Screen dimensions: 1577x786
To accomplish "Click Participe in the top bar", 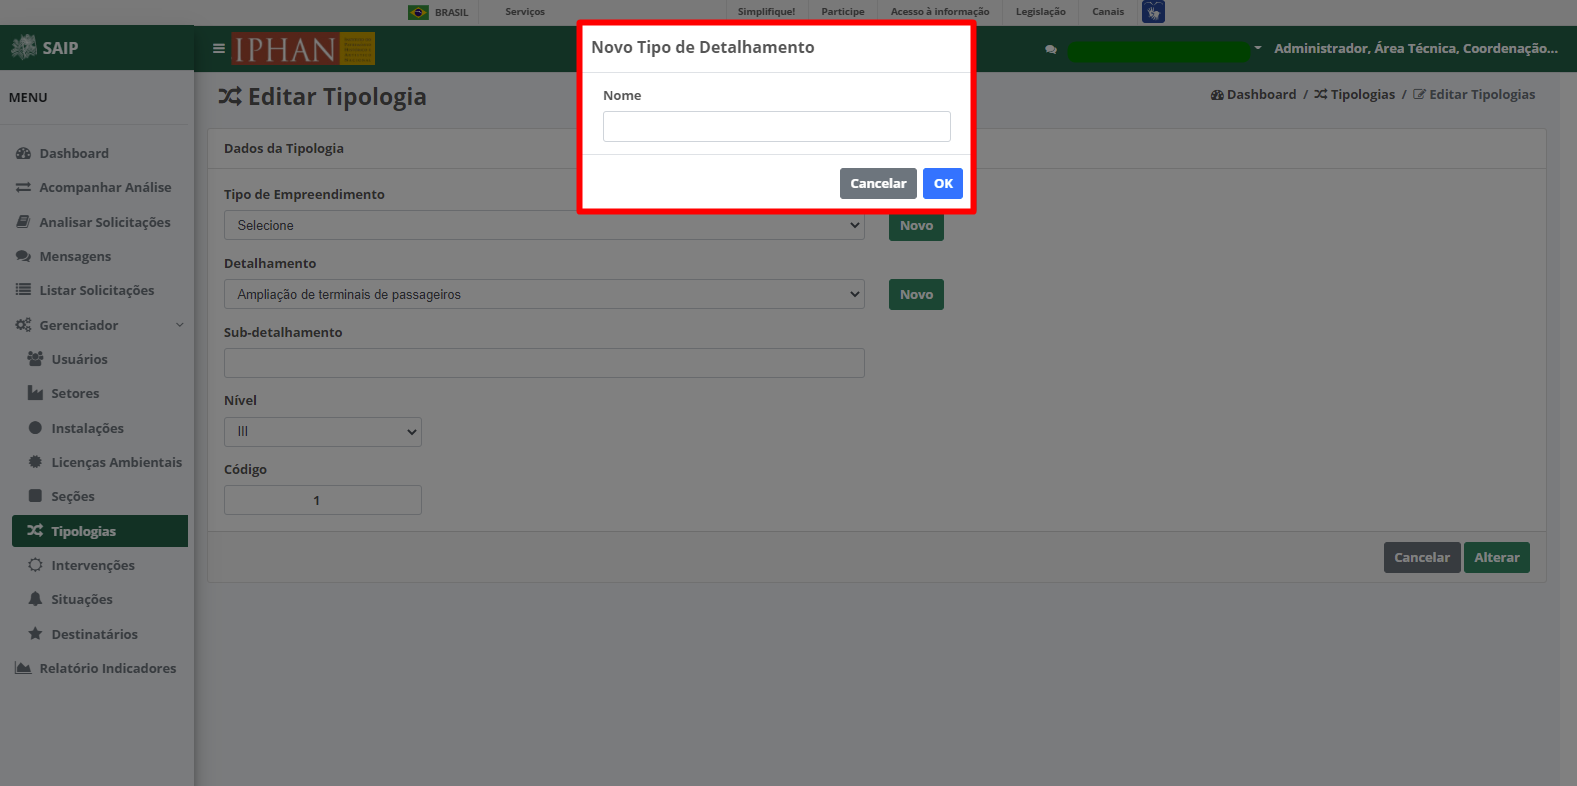I will coord(843,12).
